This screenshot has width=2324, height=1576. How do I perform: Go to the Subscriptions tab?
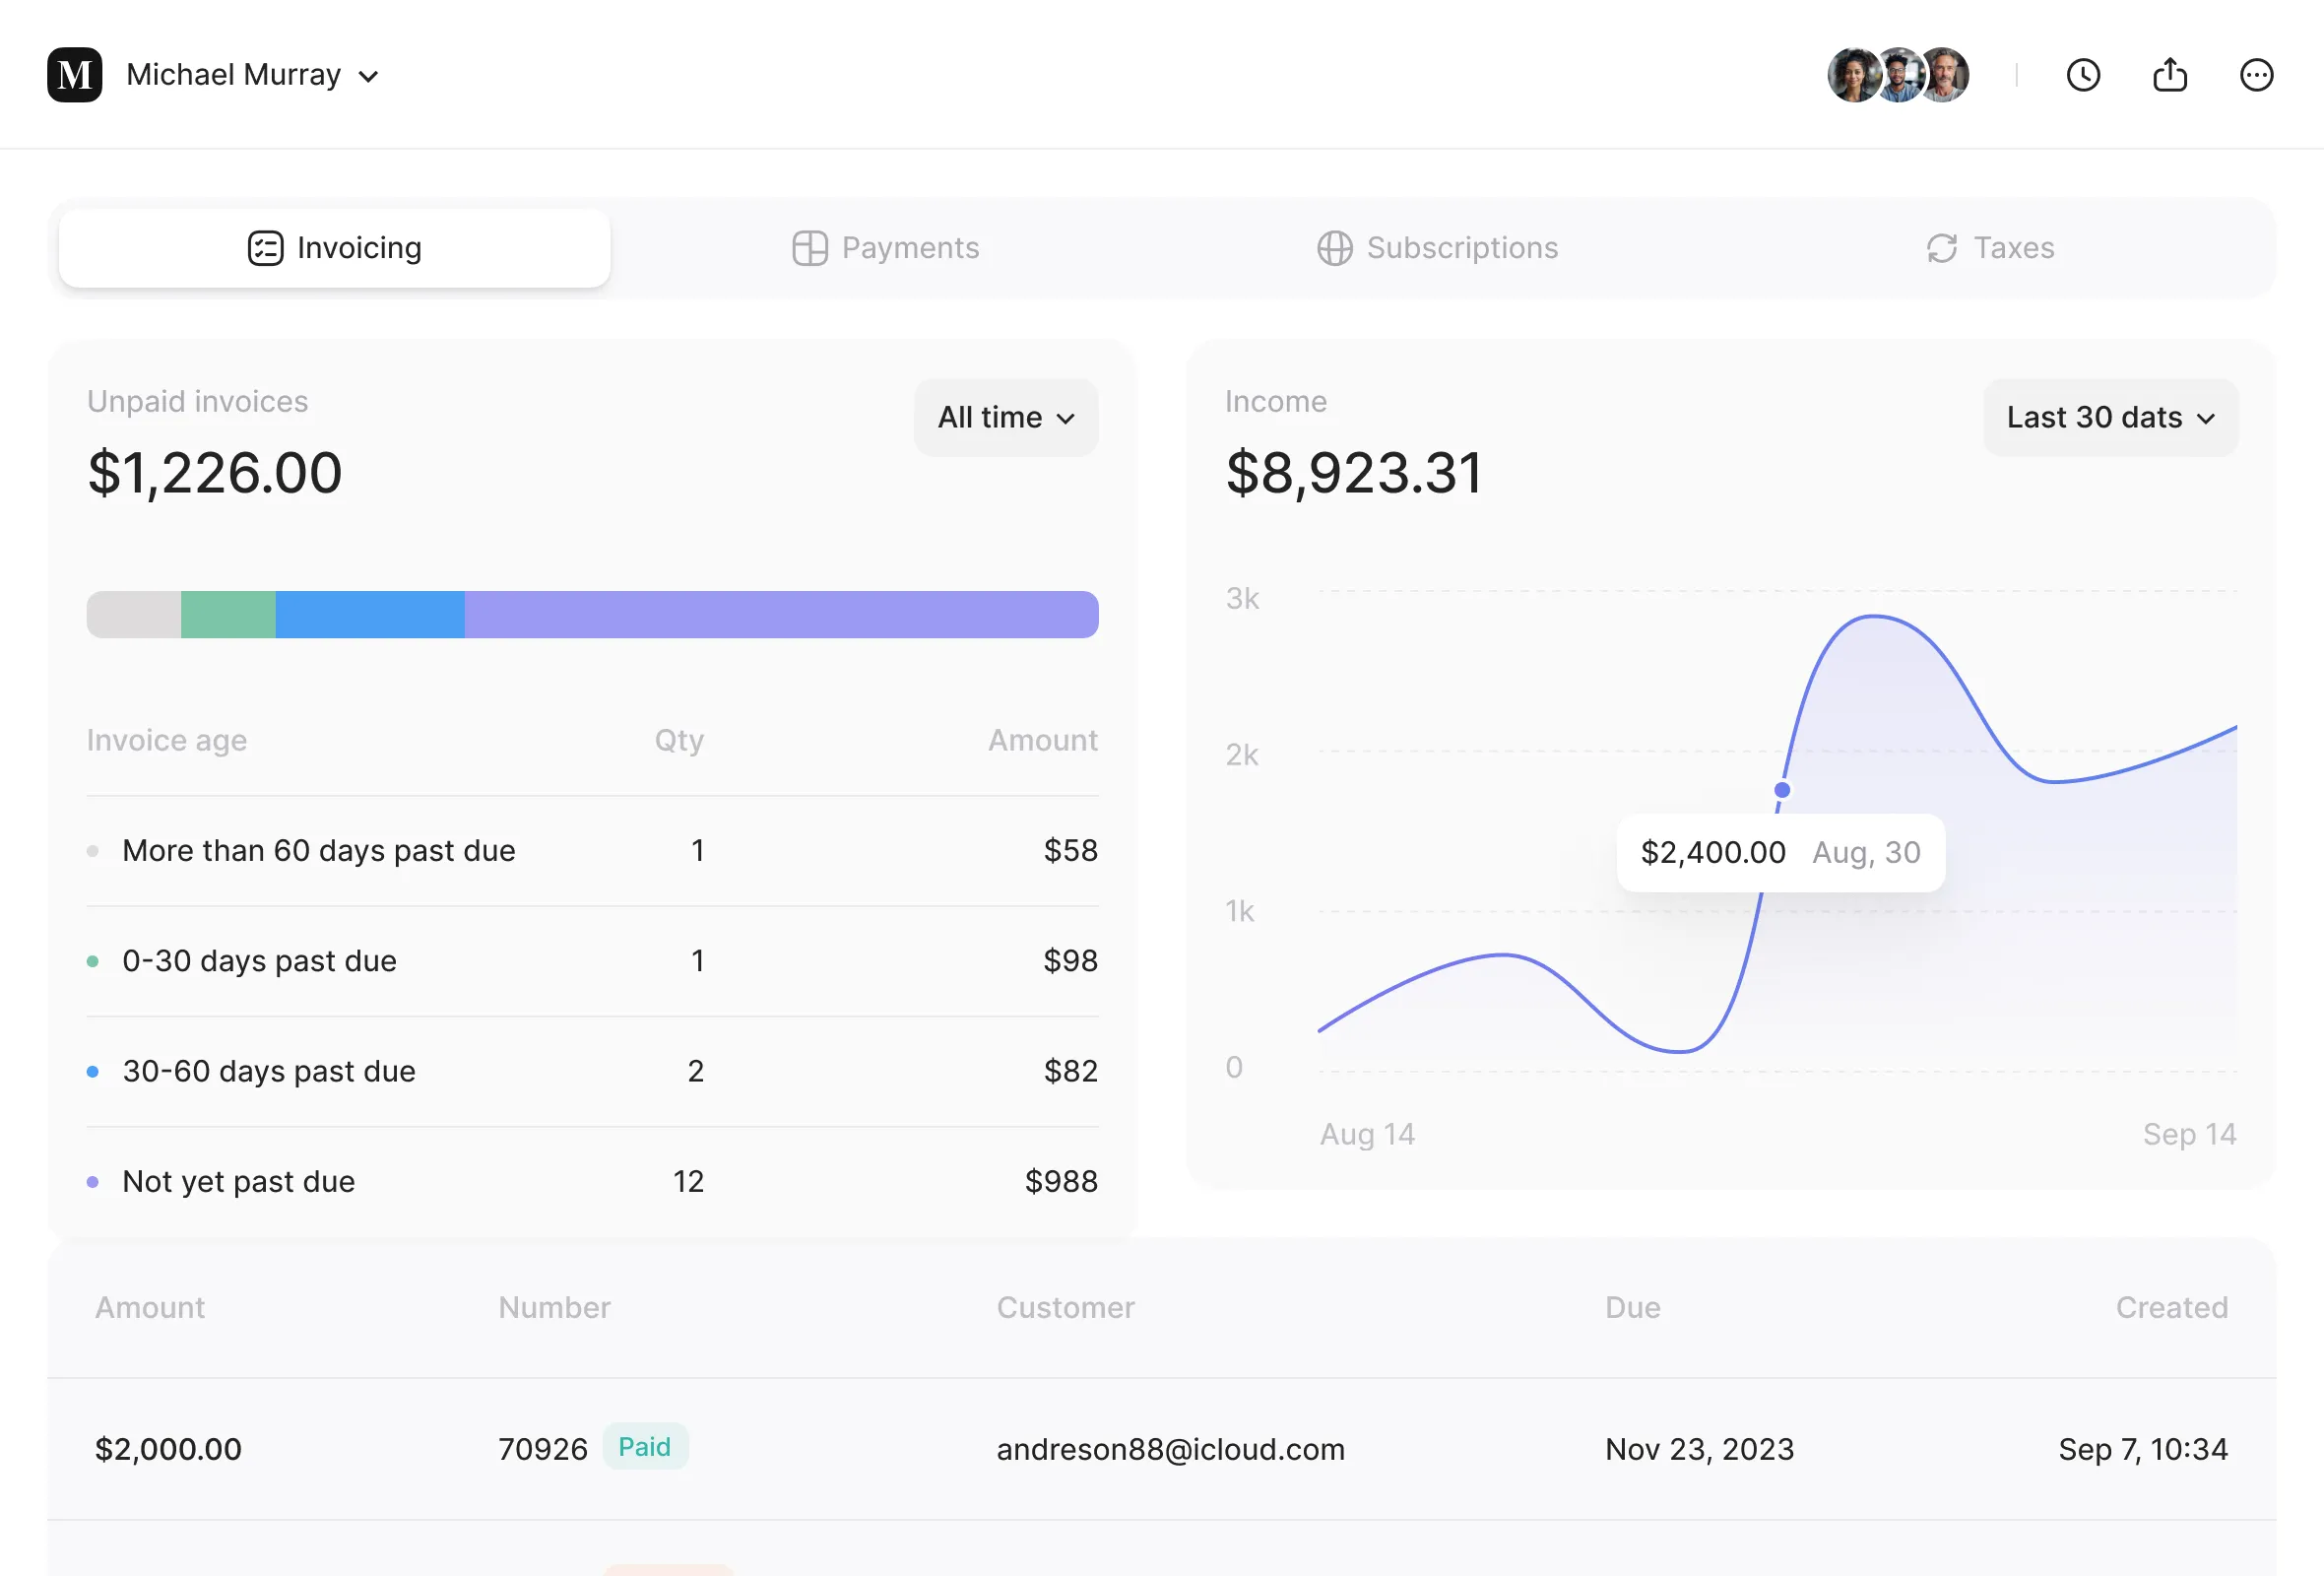pyautogui.click(x=1437, y=248)
